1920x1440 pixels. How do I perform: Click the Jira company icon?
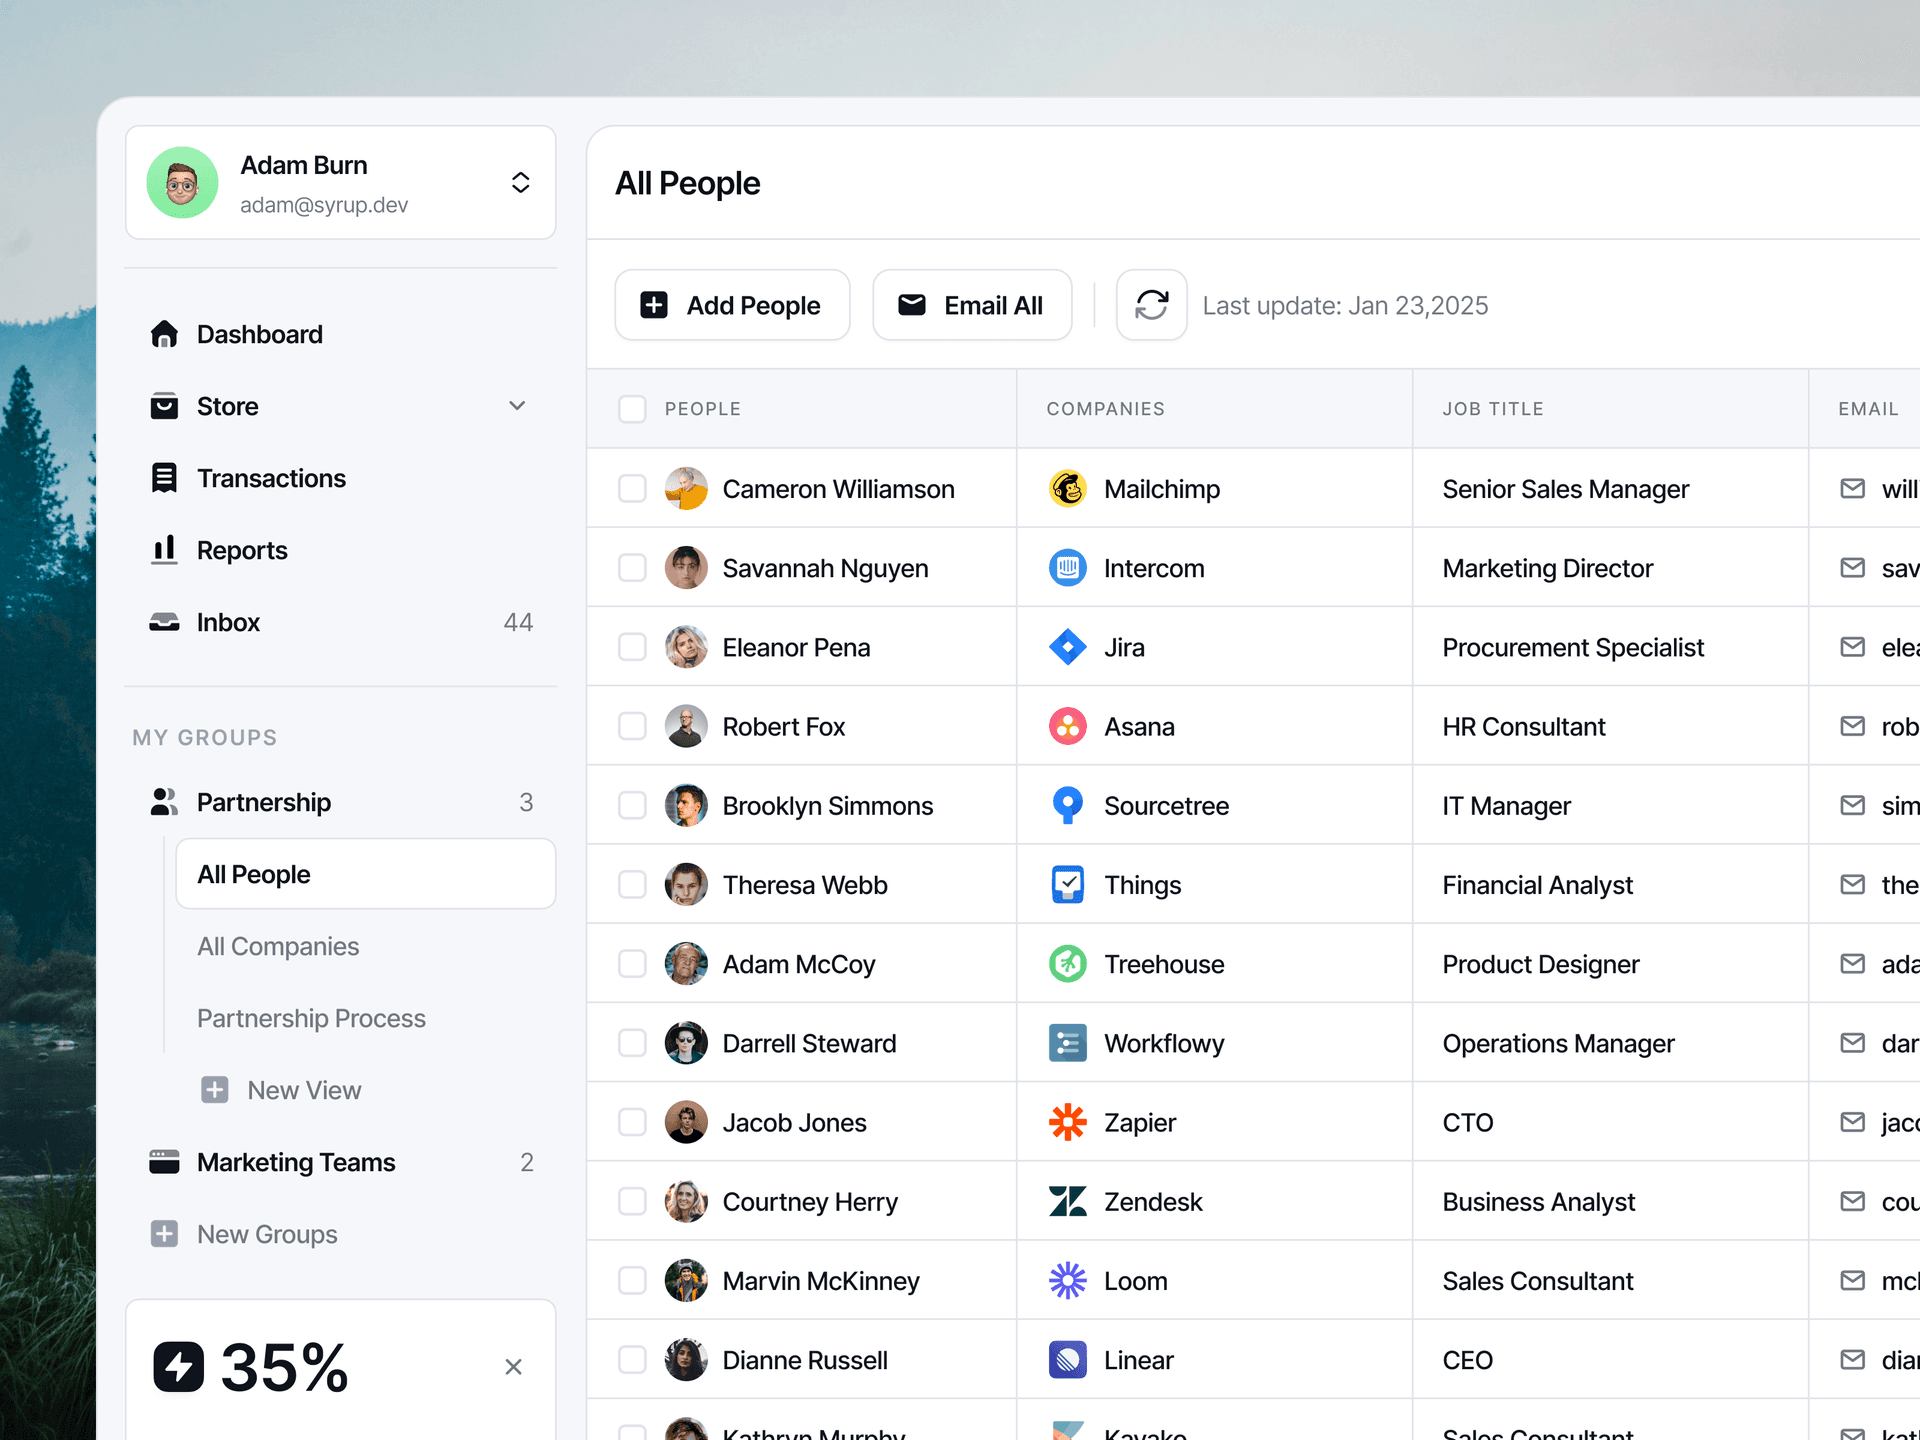click(1068, 647)
